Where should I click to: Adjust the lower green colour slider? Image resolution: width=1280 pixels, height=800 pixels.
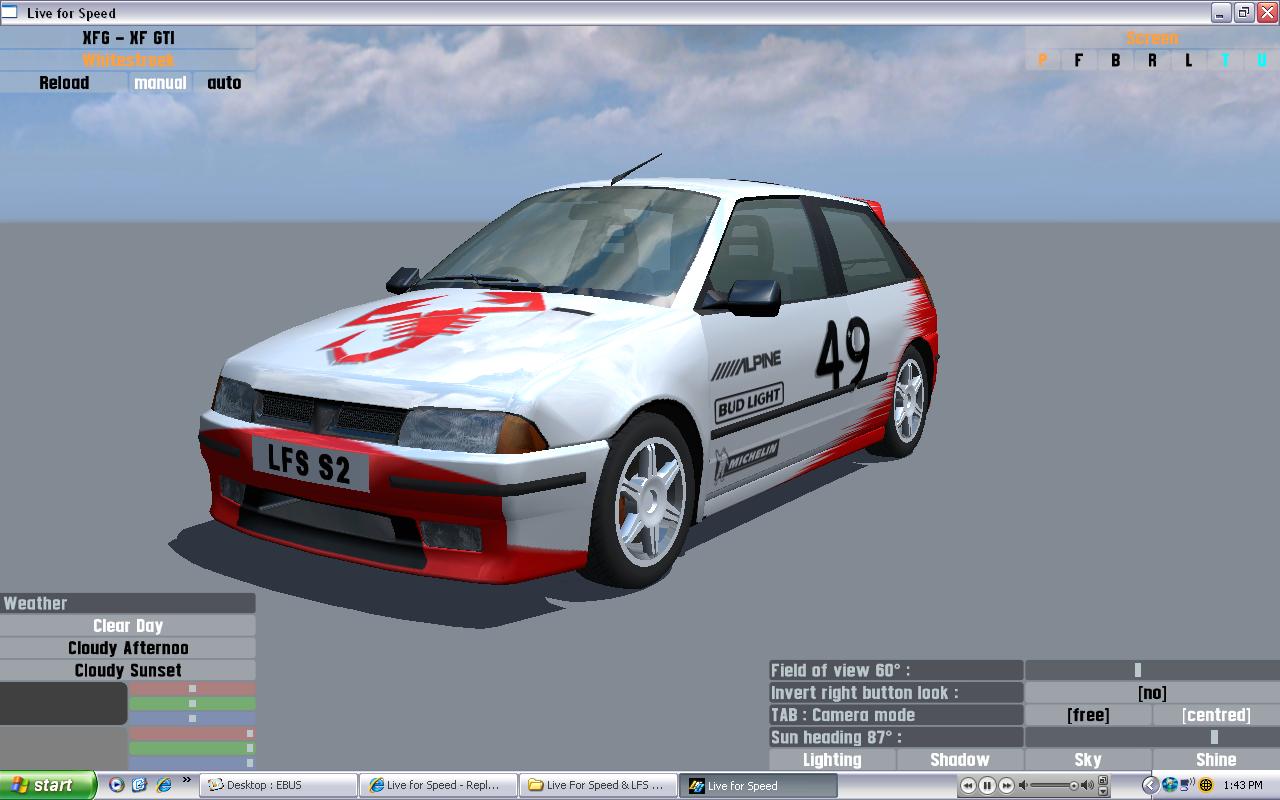tap(192, 748)
